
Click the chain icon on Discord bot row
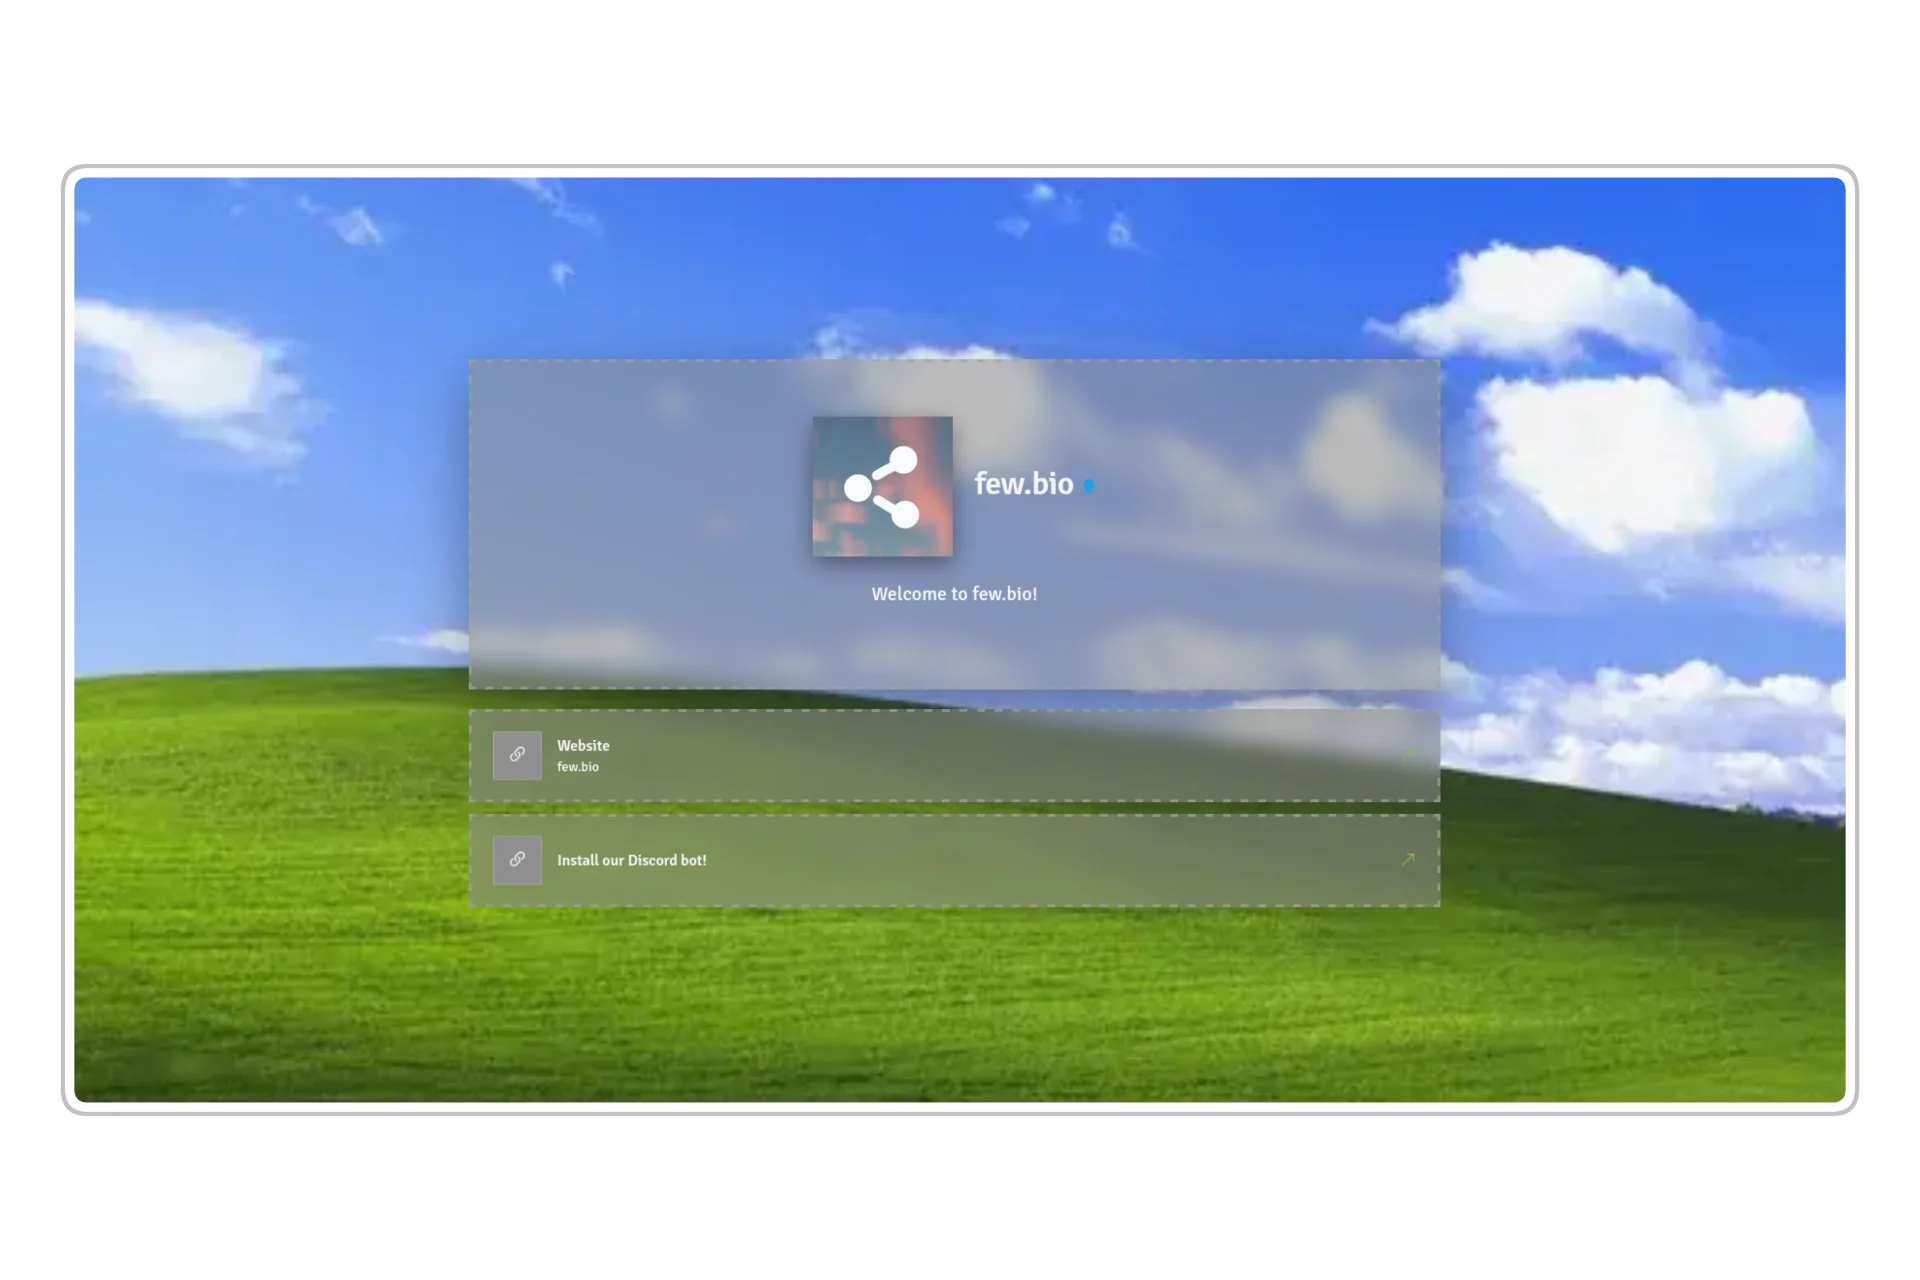[x=517, y=860]
